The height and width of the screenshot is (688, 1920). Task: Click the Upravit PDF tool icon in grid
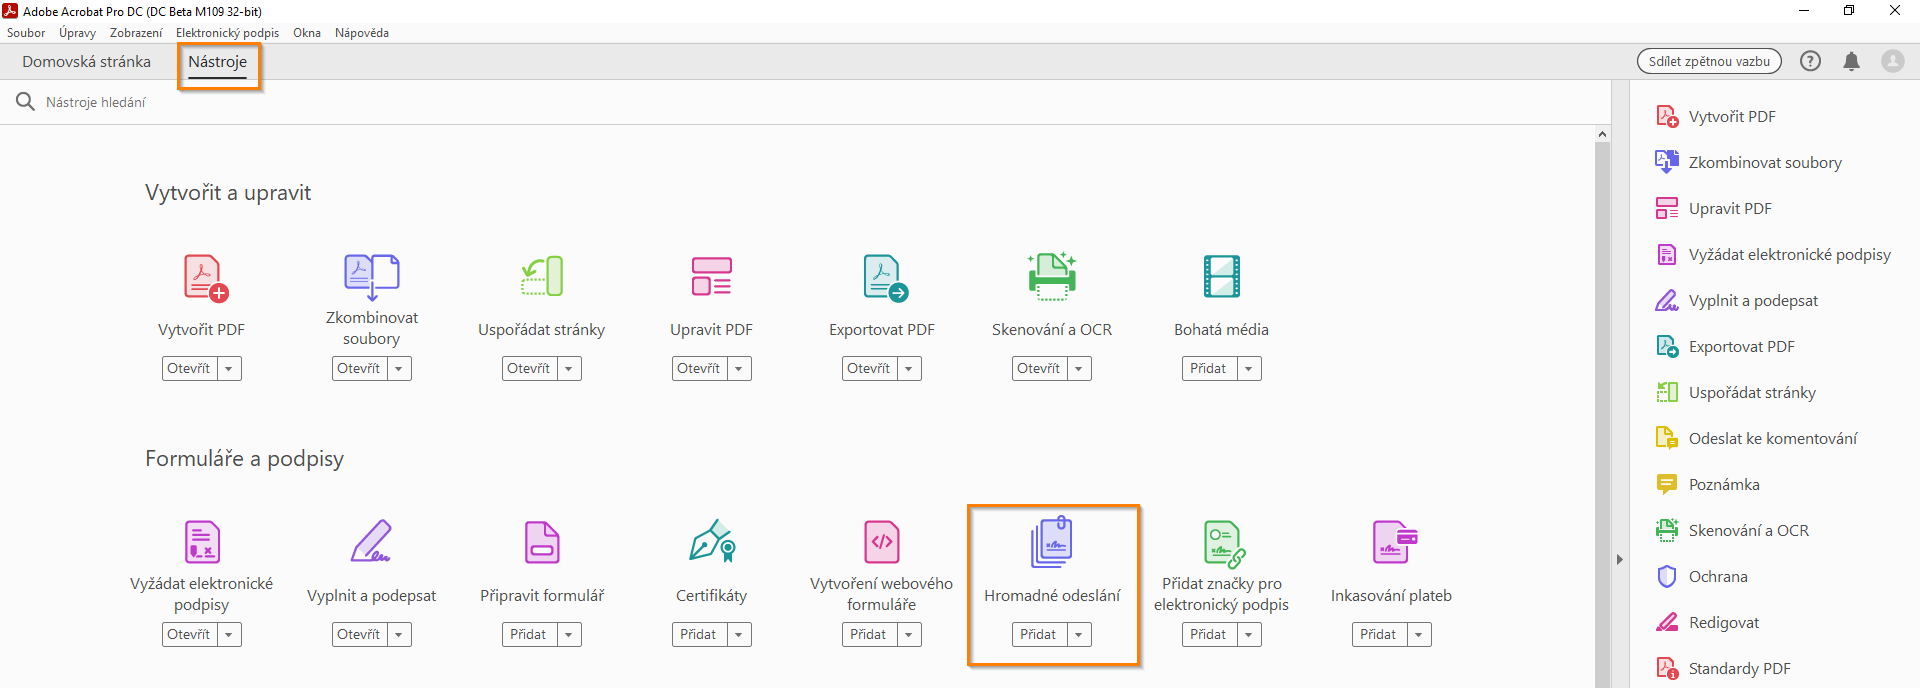point(712,277)
